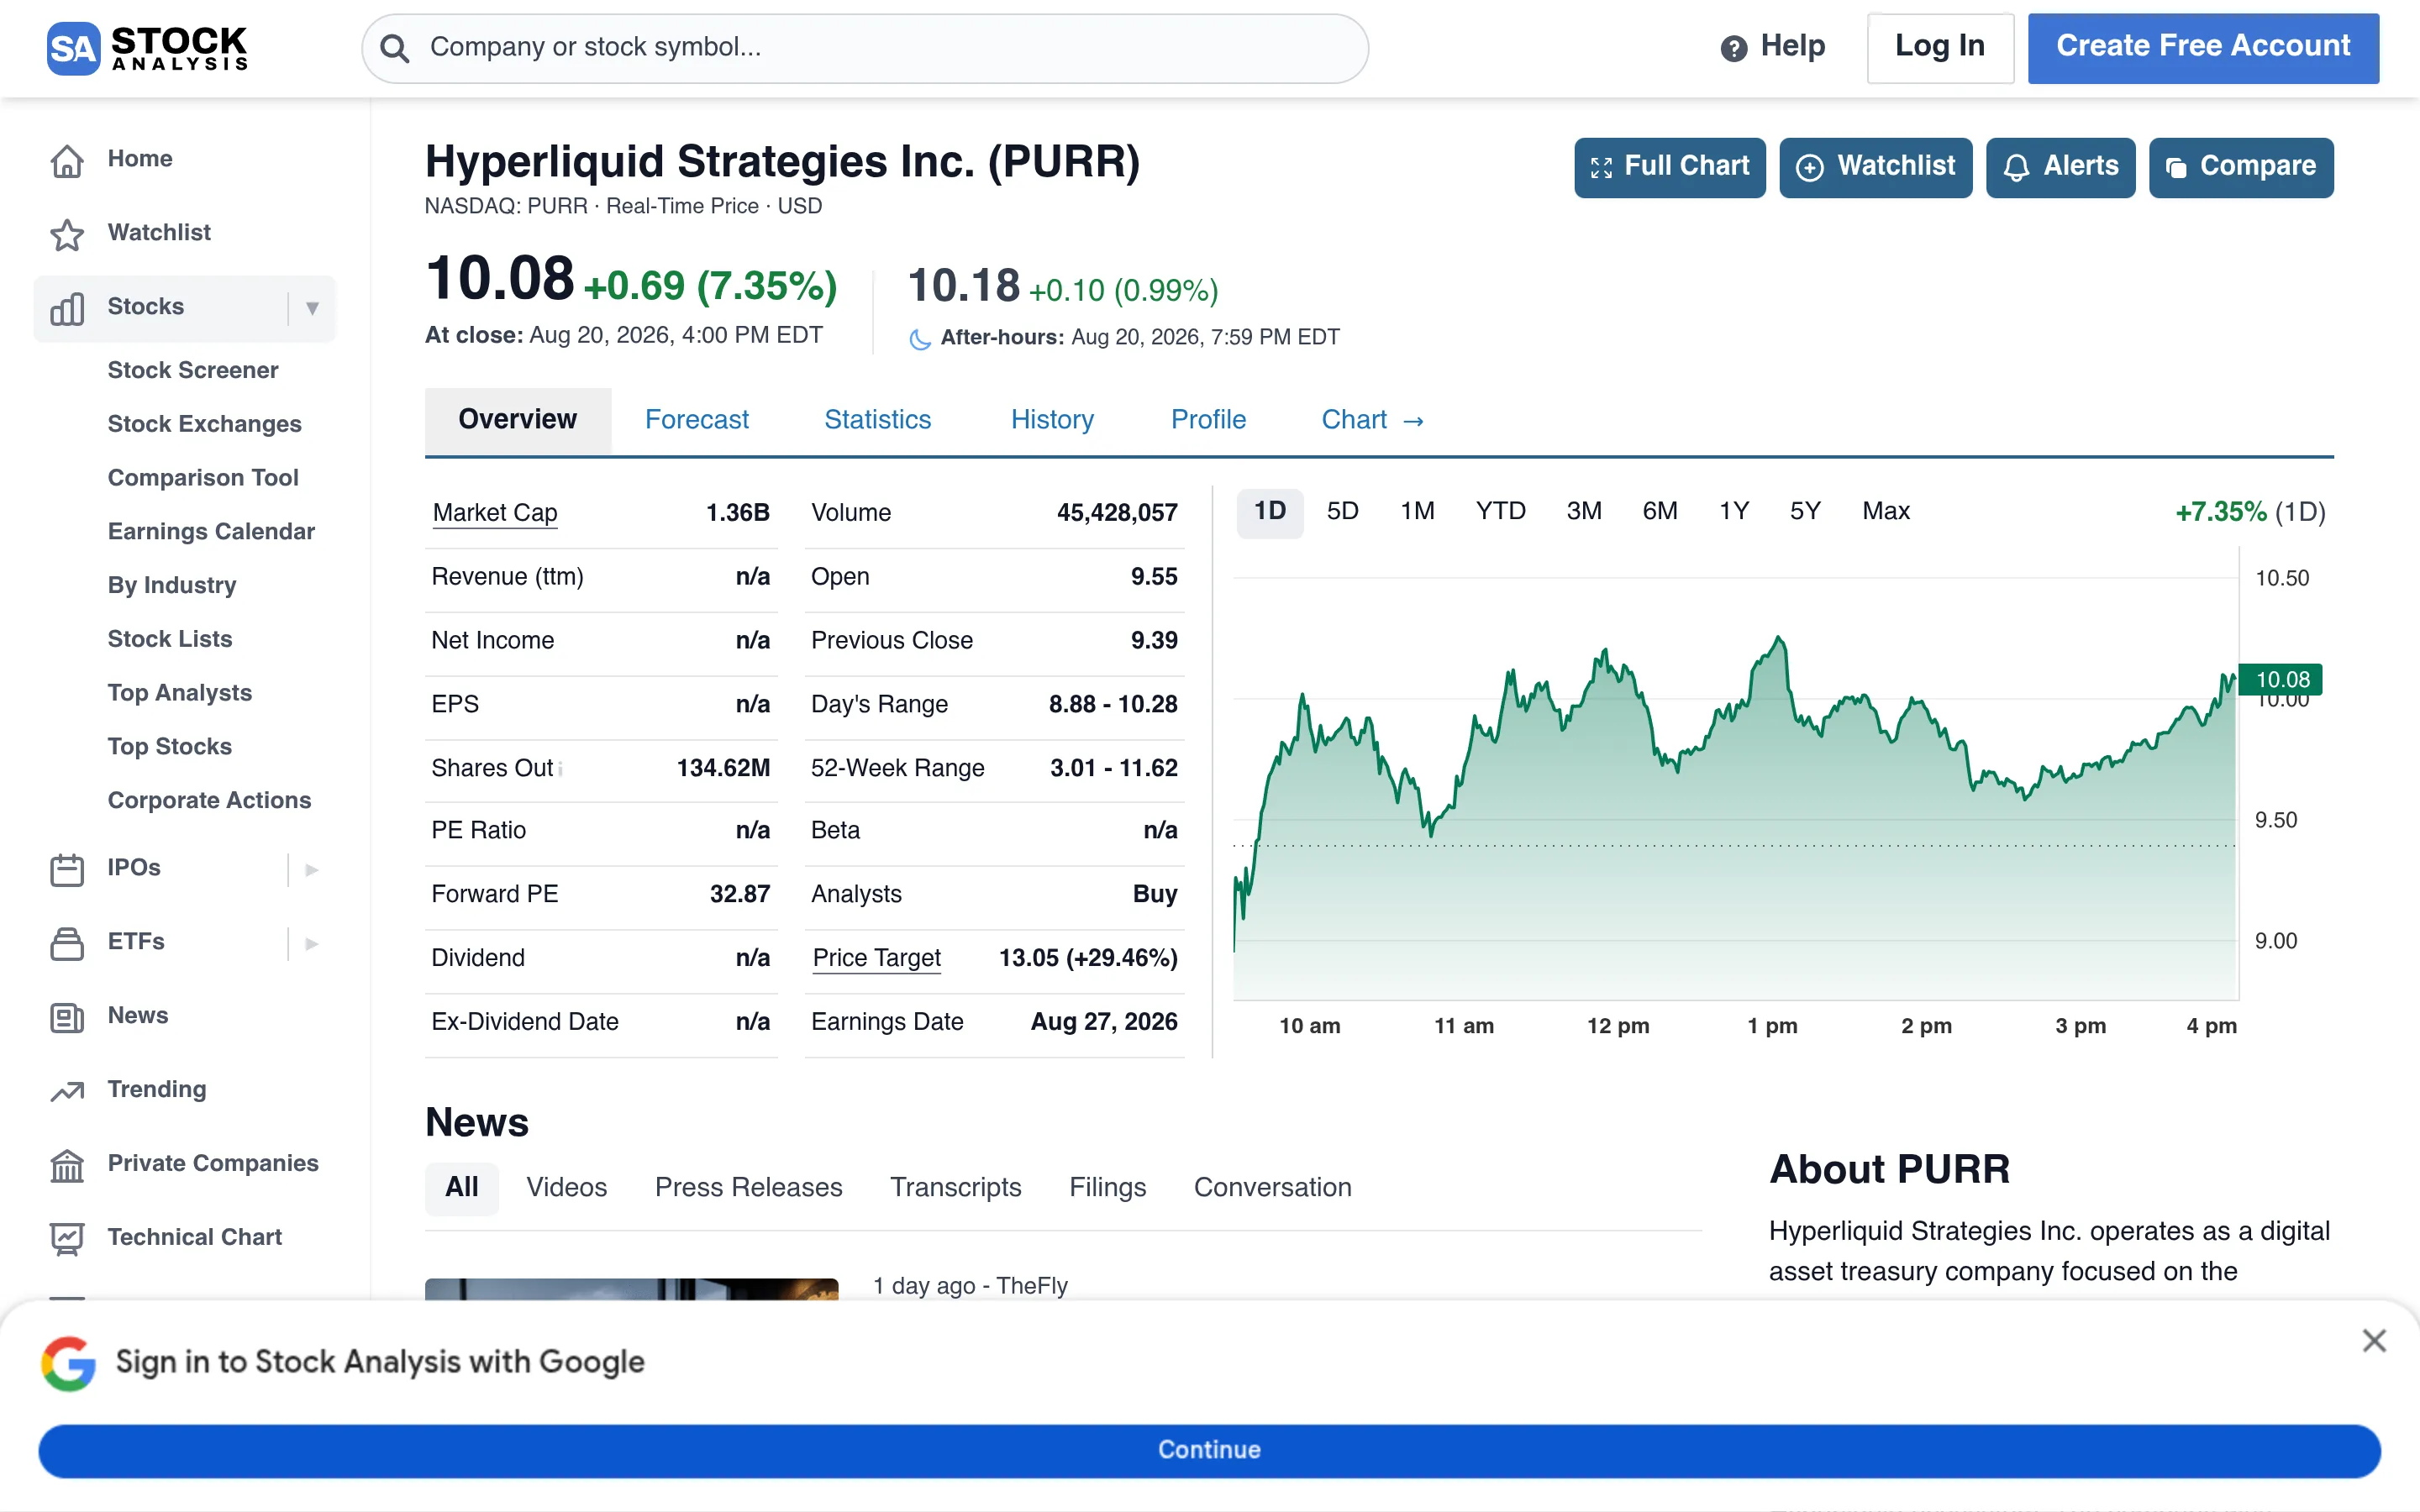Open Corporate Actions in sidebar

point(209,802)
